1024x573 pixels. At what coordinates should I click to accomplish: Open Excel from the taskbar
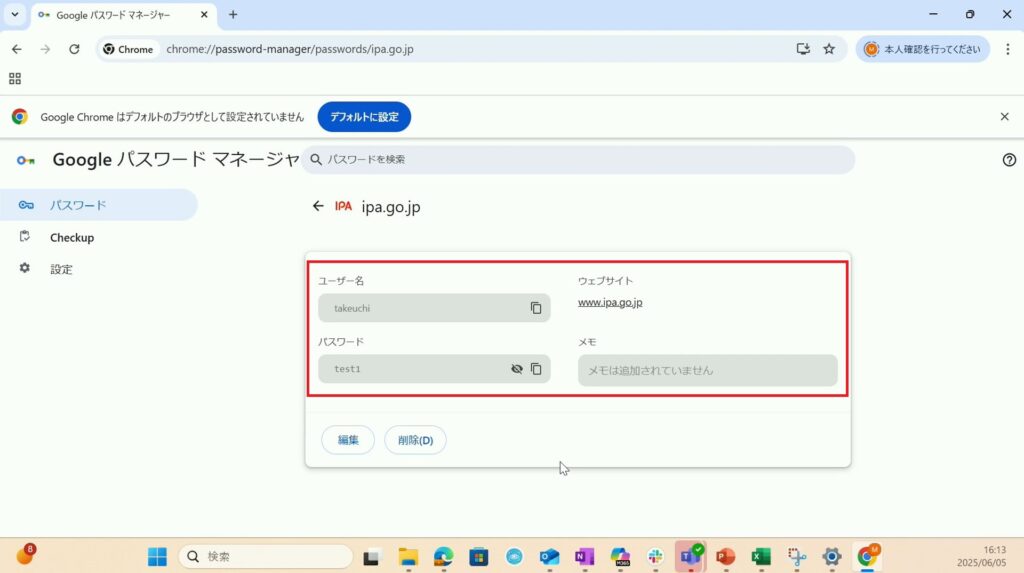click(x=761, y=557)
